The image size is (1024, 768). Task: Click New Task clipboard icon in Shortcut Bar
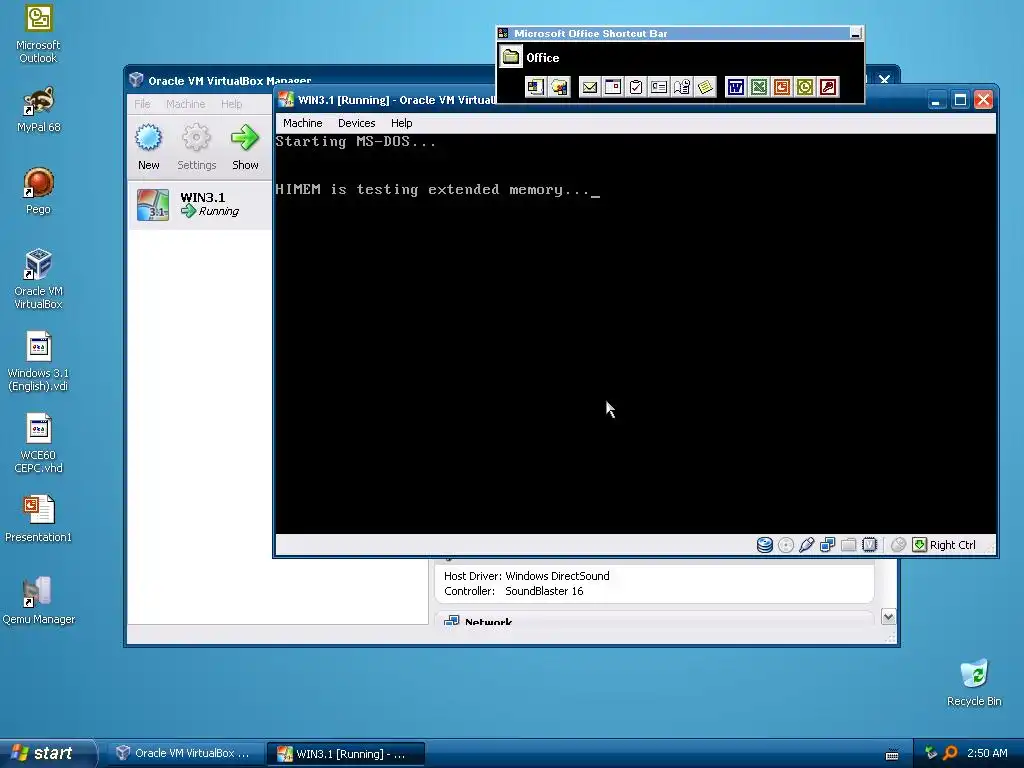pyautogui.click(x=635, y=87)
